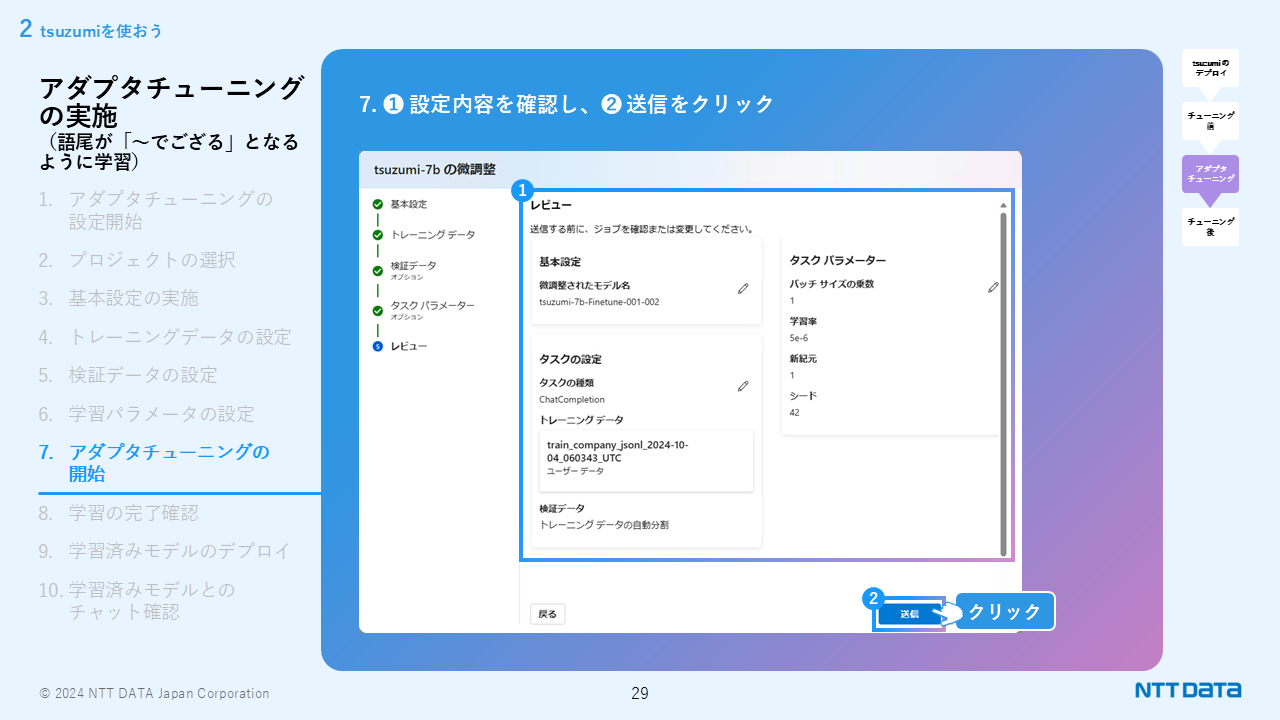Click the ChatCompletion task type value
The width and height of the screenshot is (1280, 720).
[572, 399]
